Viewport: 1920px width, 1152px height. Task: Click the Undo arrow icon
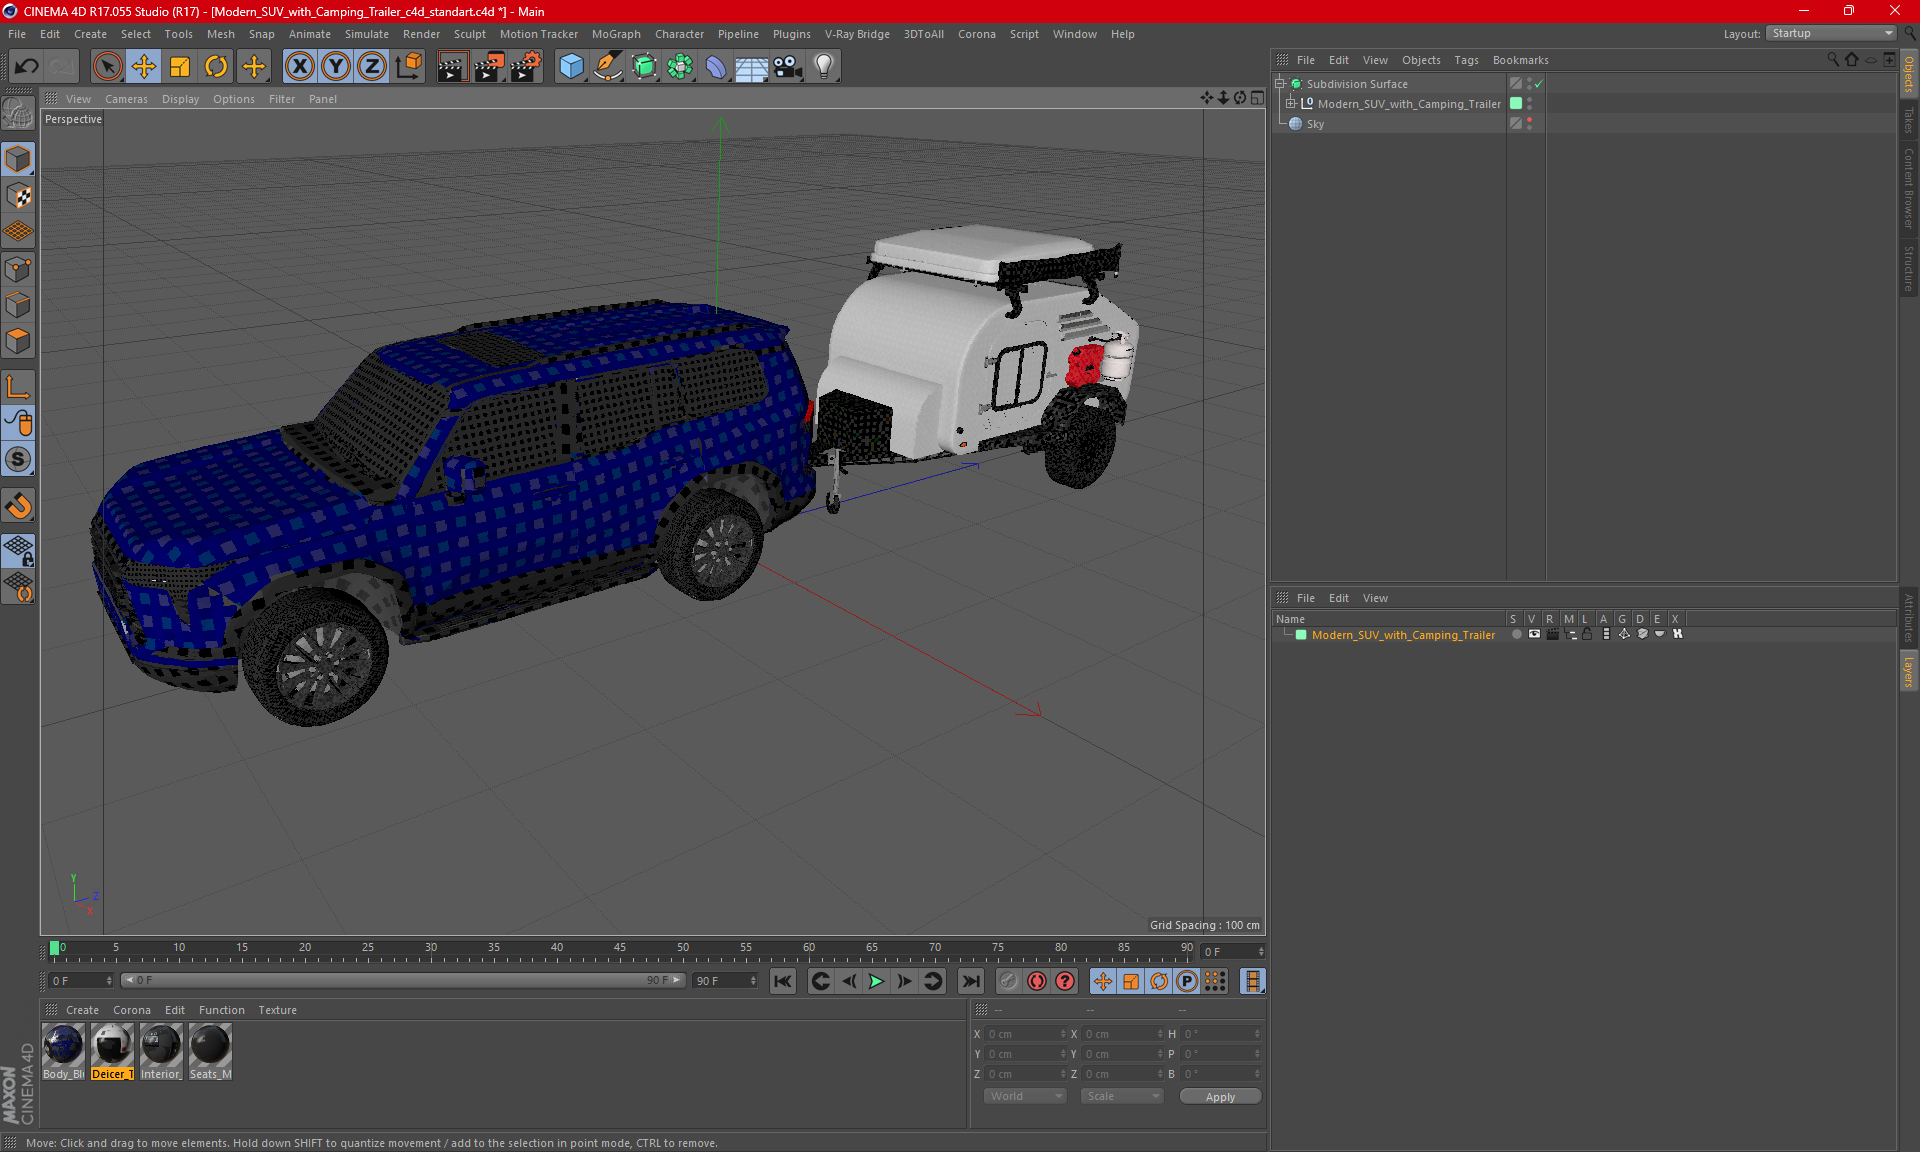click(27, 67)
